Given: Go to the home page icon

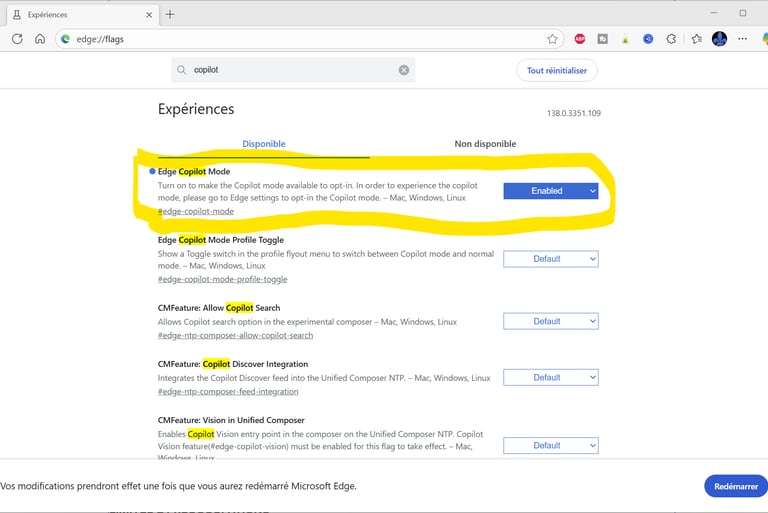Looking at the screenshot, I should click(40, 39).
